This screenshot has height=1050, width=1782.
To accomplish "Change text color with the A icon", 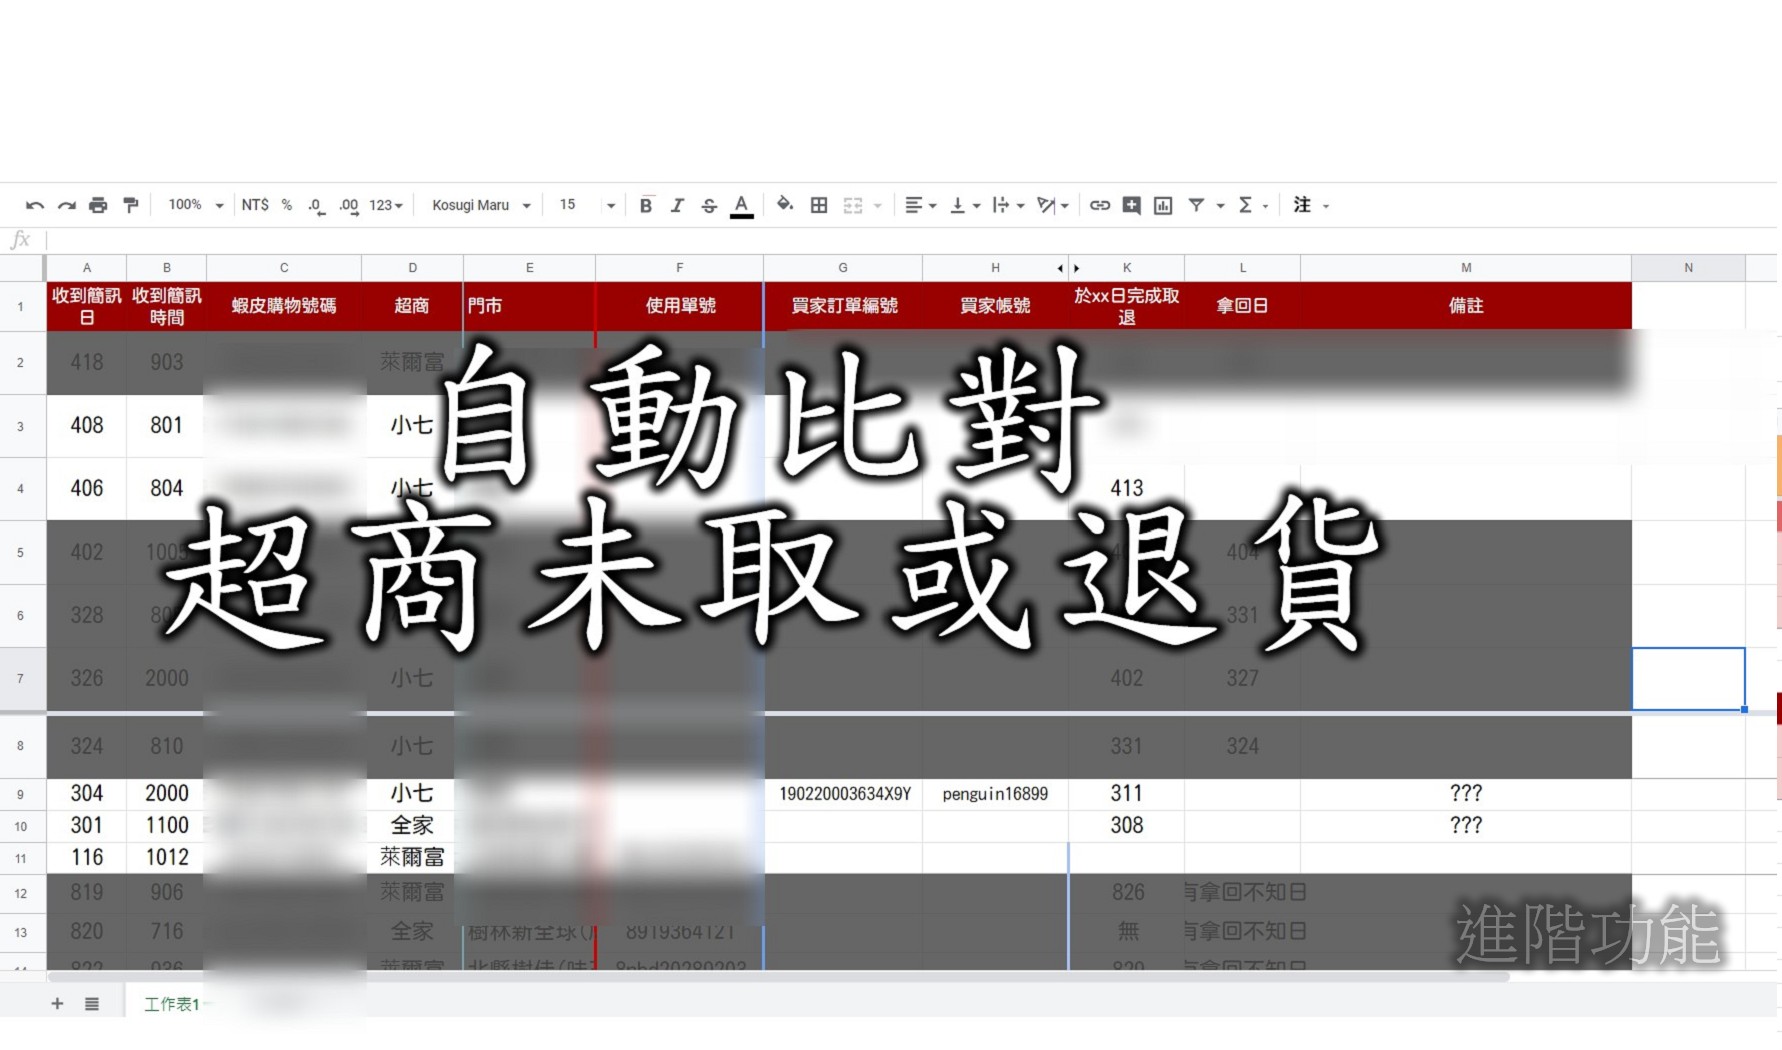I will coord(741,204).
